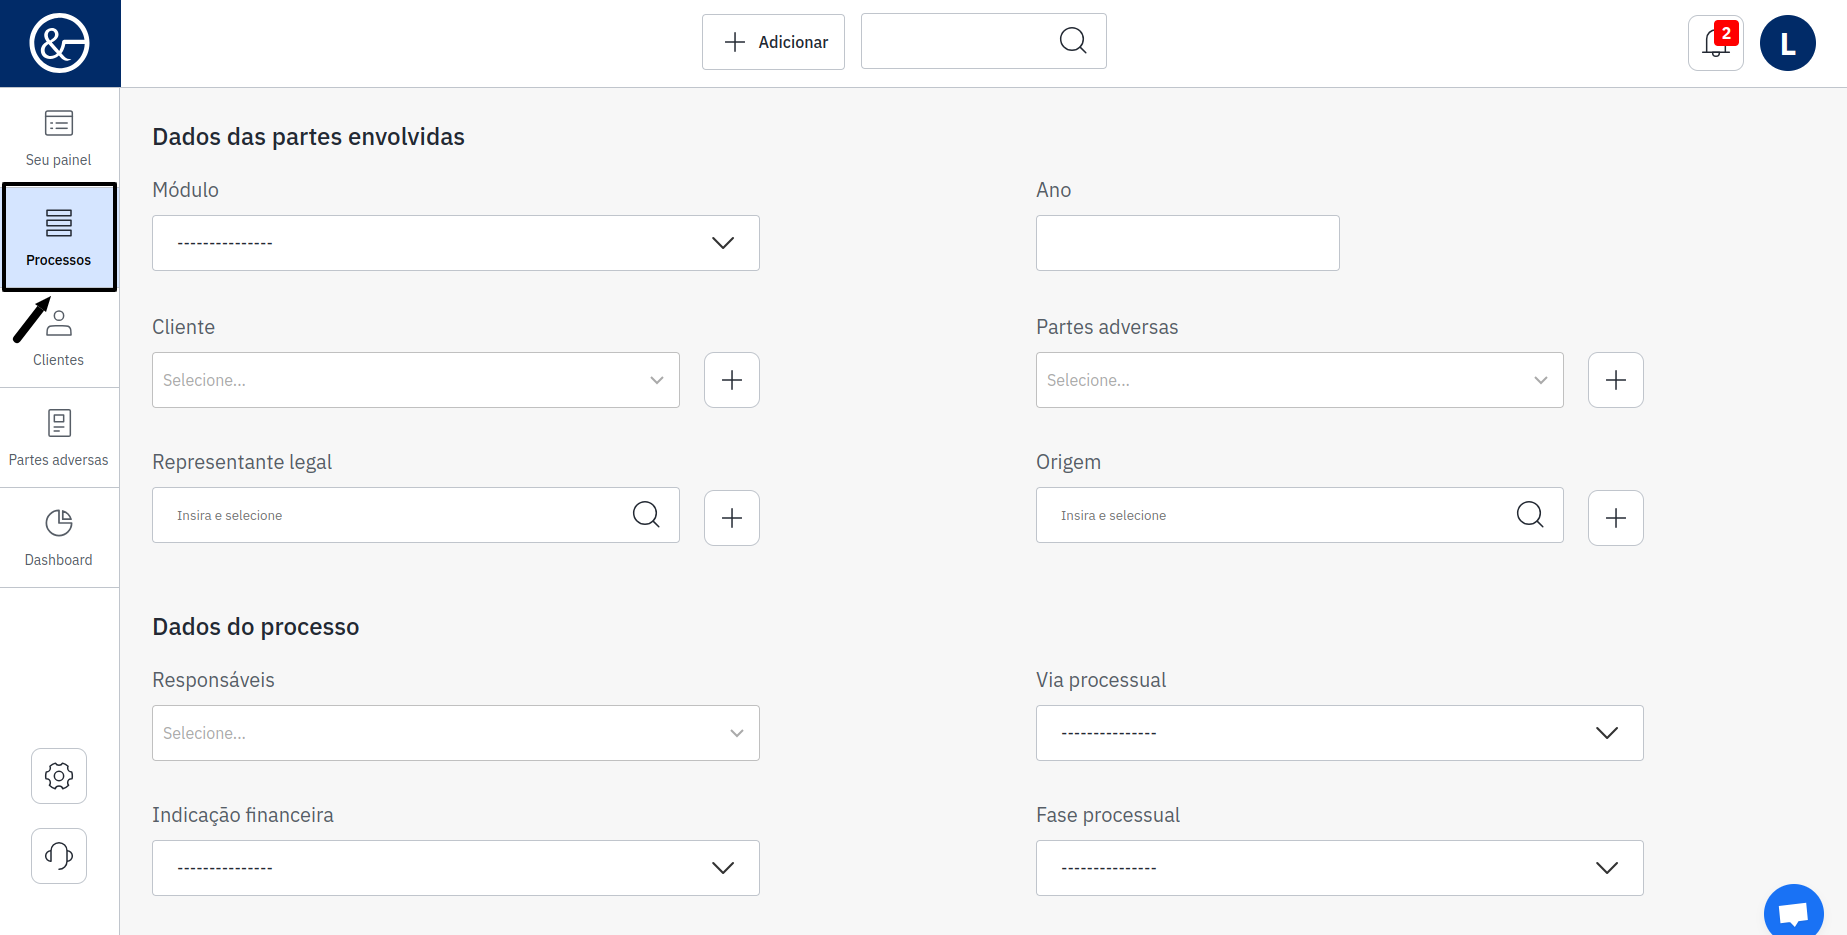Navigate to Clientes in sidebar
The height and width of the screenshot is (935, 1847).
pyautogui.click(x=59, y=338)
